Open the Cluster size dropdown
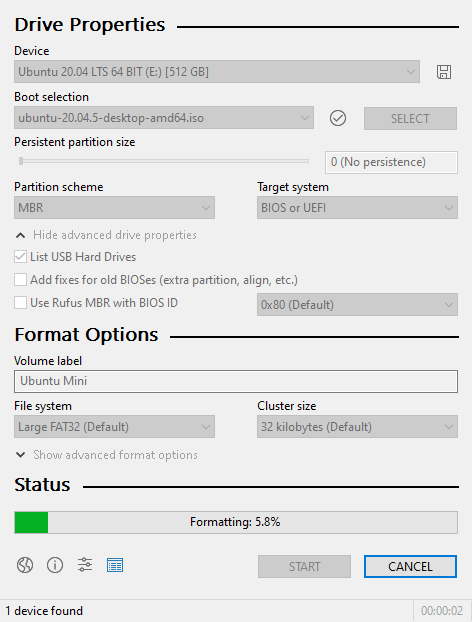The width and height of the screenshot is (472, 622). (x=357, y=426)
